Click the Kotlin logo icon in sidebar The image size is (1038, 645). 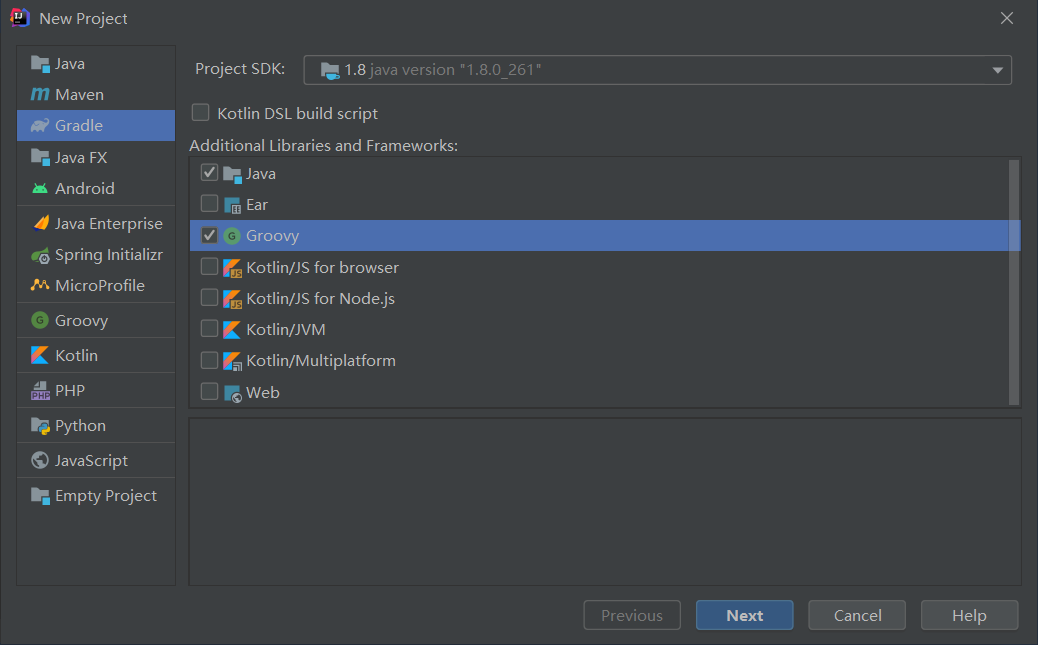pyautogui.click(x=40, y=356)
